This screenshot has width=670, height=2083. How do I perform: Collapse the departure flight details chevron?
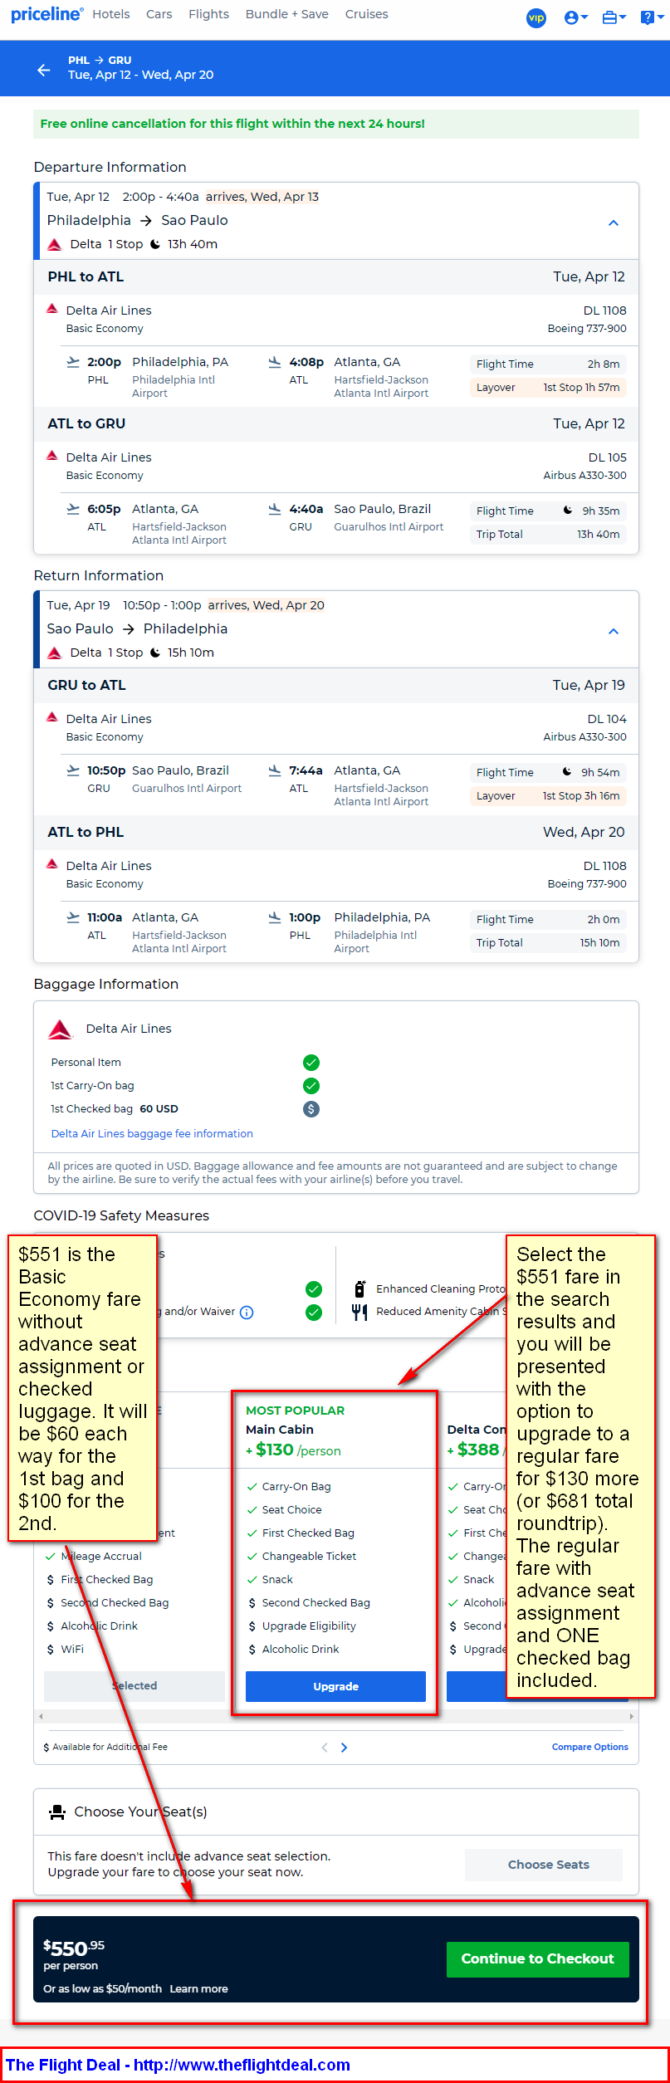point(613,223)
